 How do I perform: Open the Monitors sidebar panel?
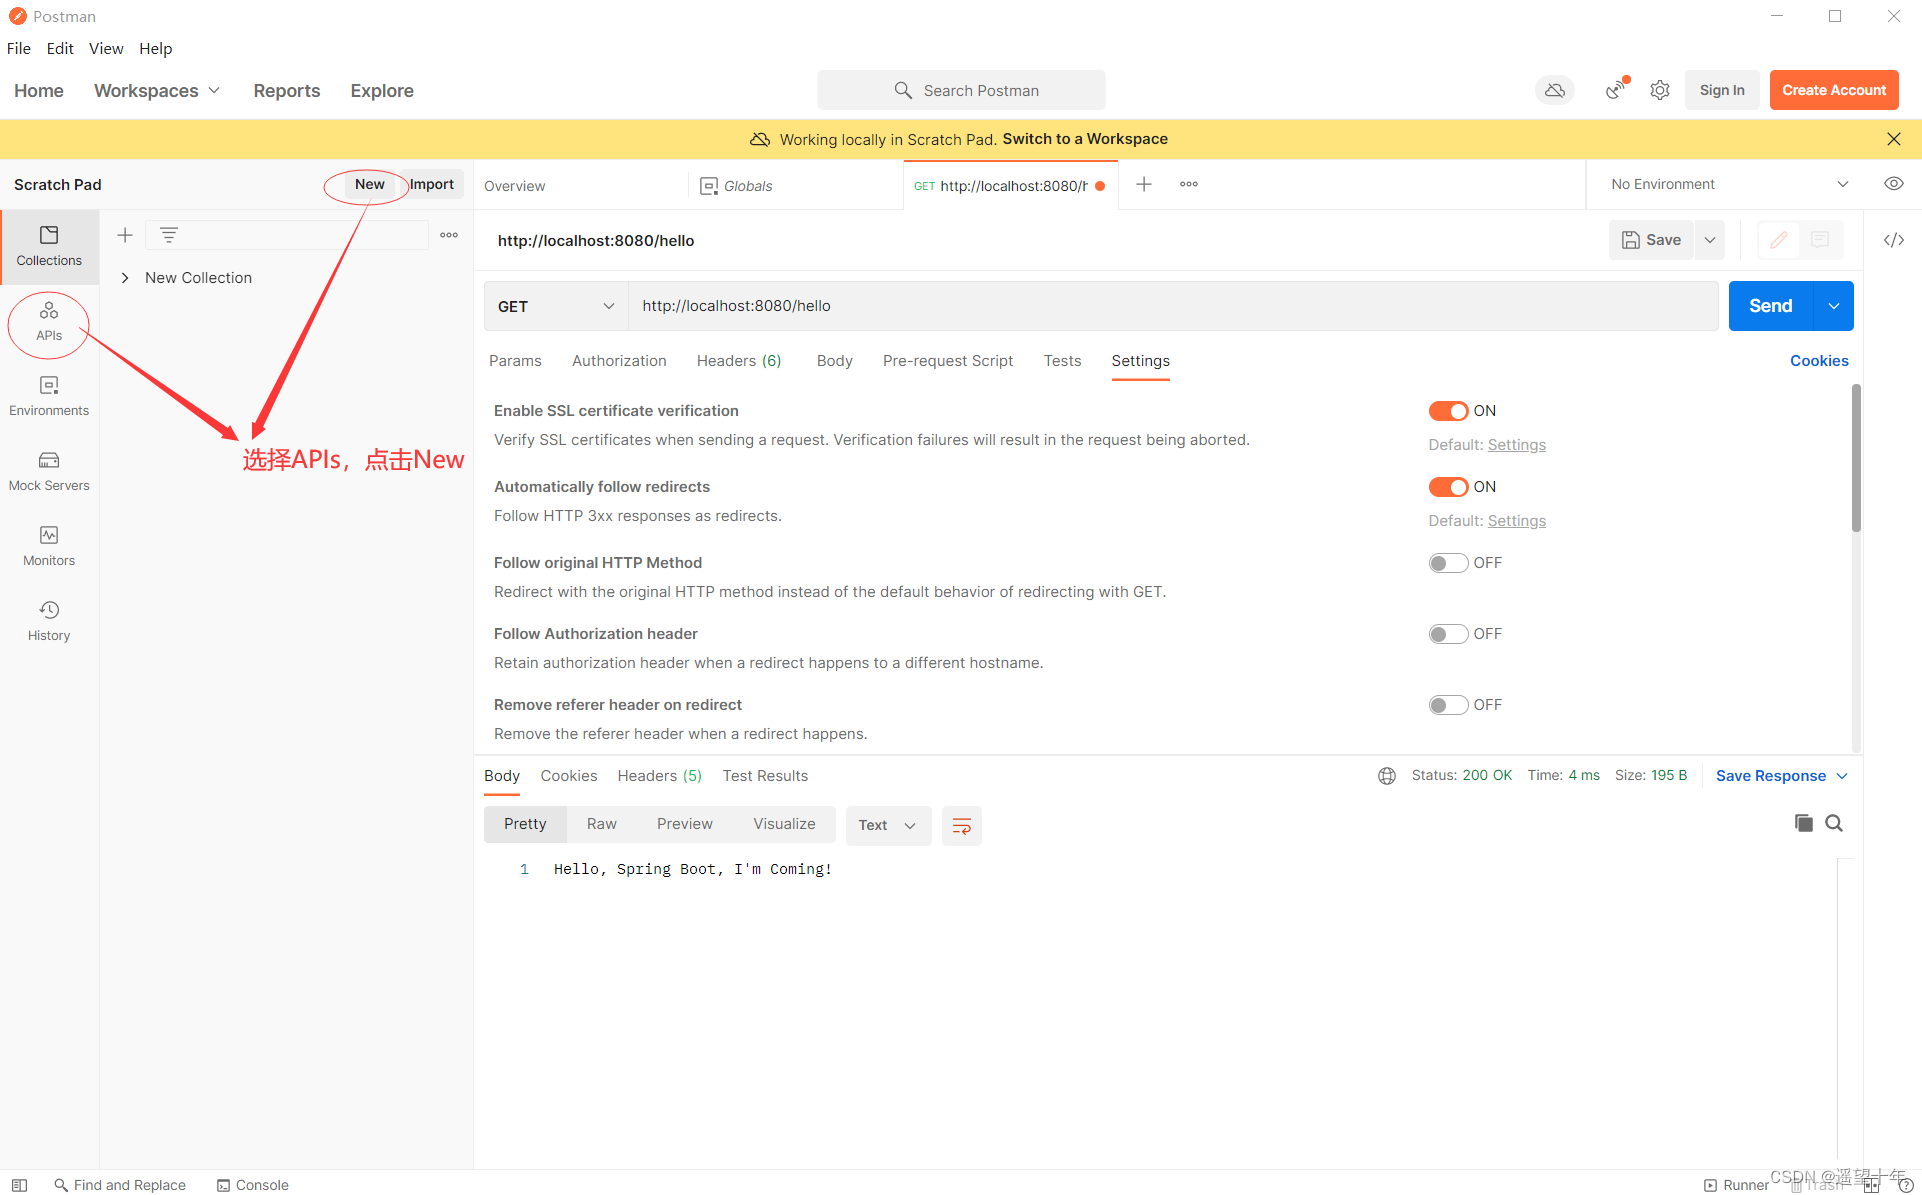coord(49,546)
